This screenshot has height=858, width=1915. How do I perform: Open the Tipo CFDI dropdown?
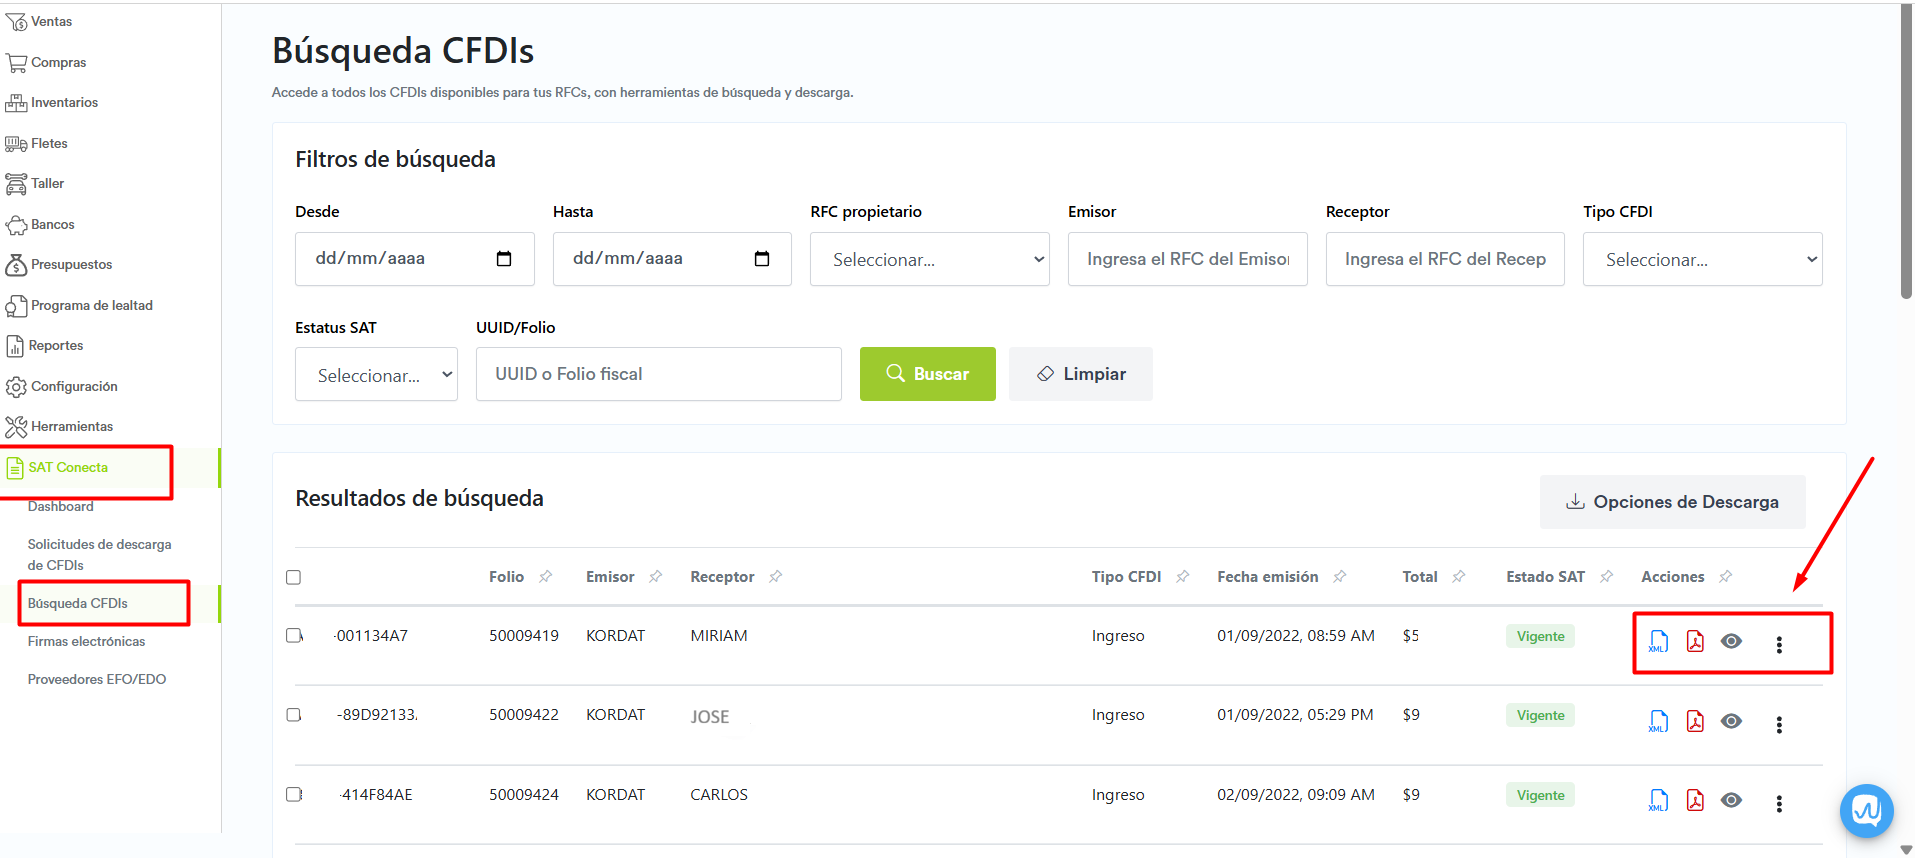1702,260
